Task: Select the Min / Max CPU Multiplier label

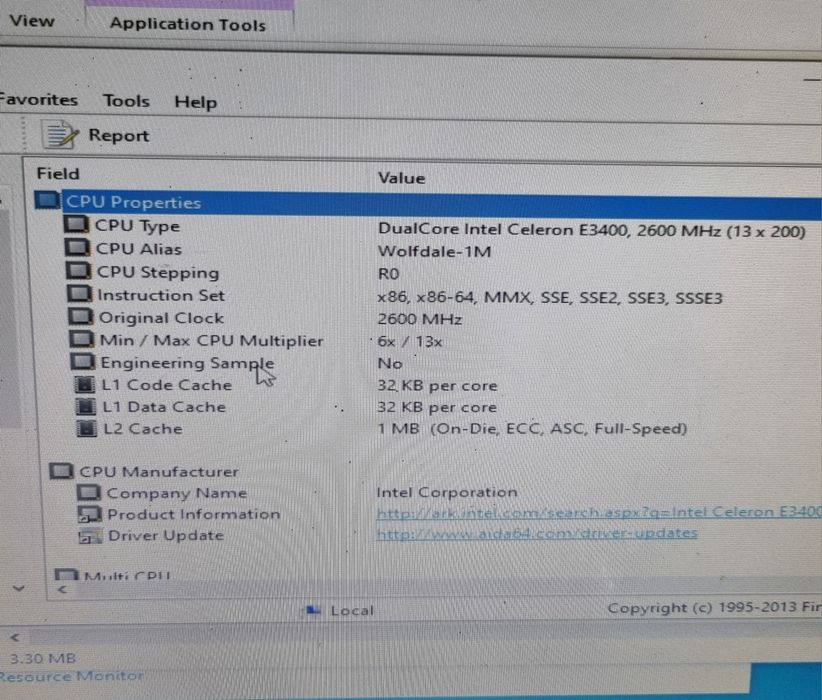Action: (212, 340)
